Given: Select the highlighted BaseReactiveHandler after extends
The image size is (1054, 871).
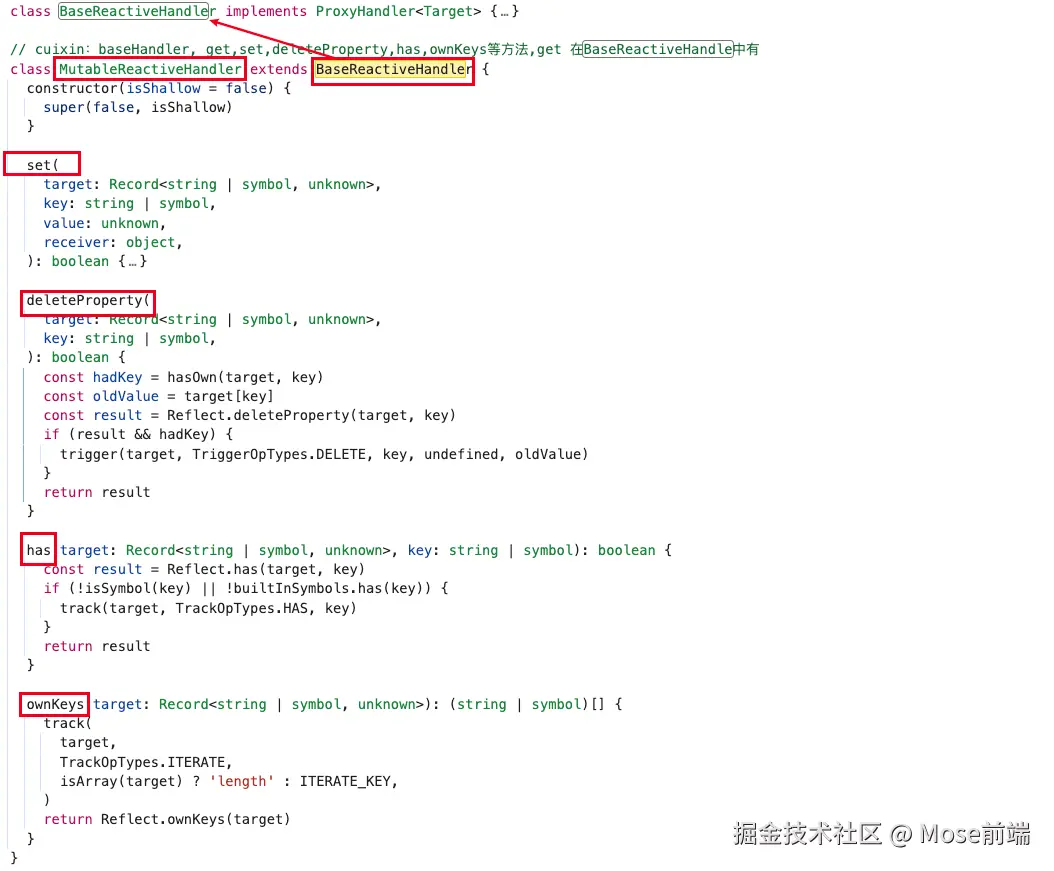Looking at the screenshot, I should pos(393,69).
